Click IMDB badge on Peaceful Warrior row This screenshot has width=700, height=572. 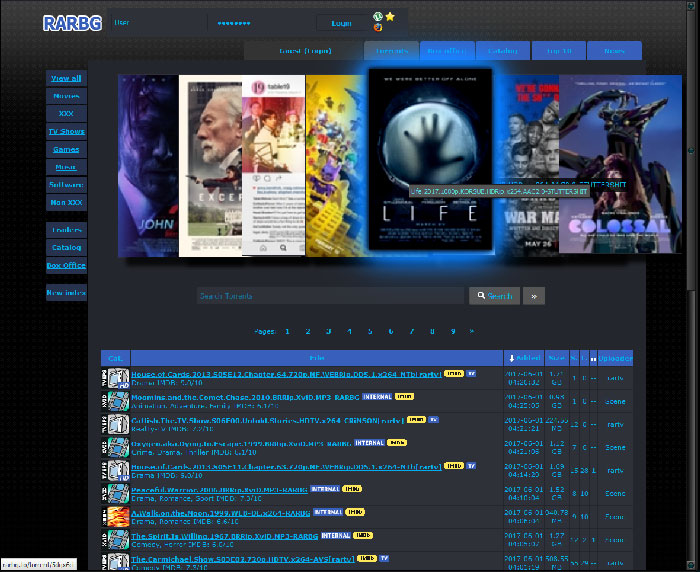point(352,488)
